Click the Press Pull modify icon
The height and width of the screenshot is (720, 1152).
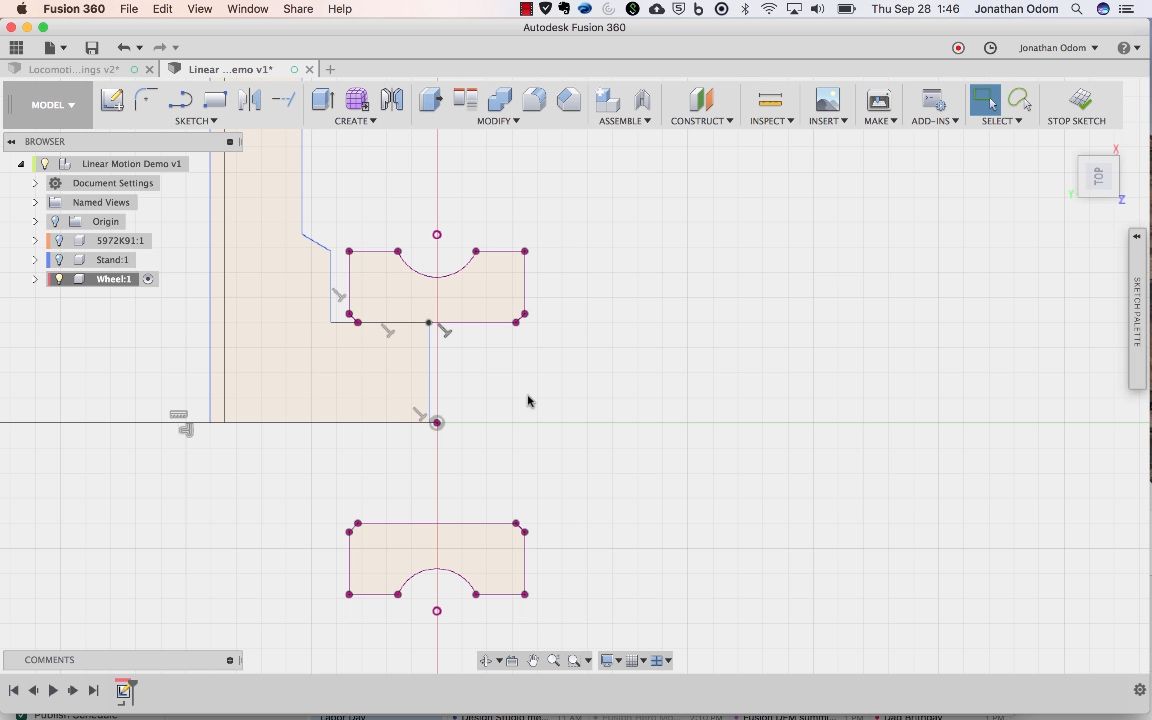(431, 99)
